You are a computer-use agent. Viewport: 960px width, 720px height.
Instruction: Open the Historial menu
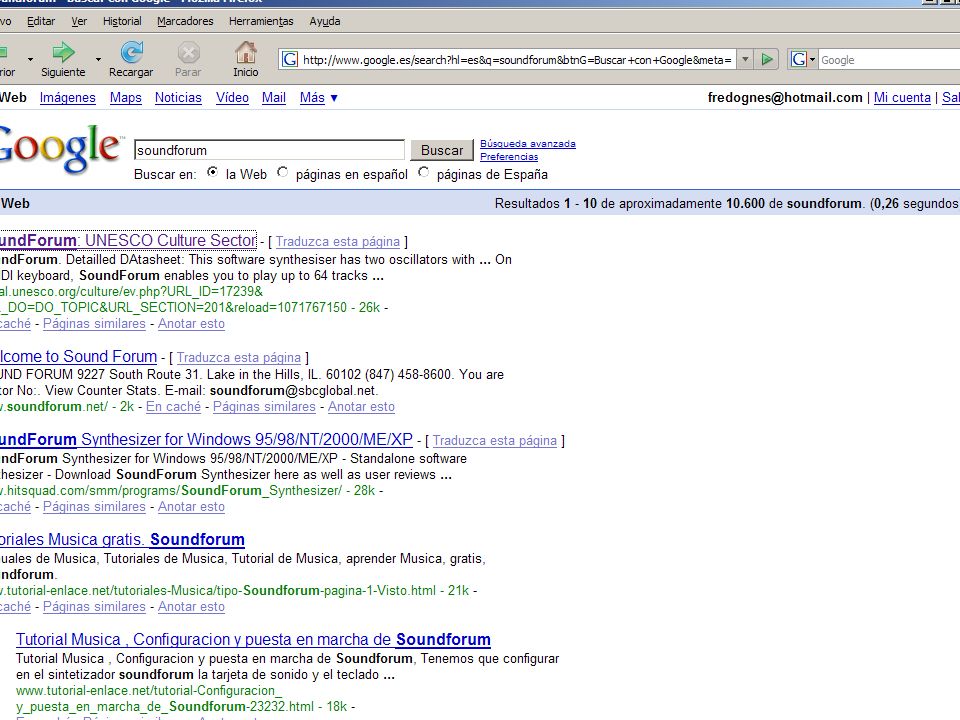122,21
